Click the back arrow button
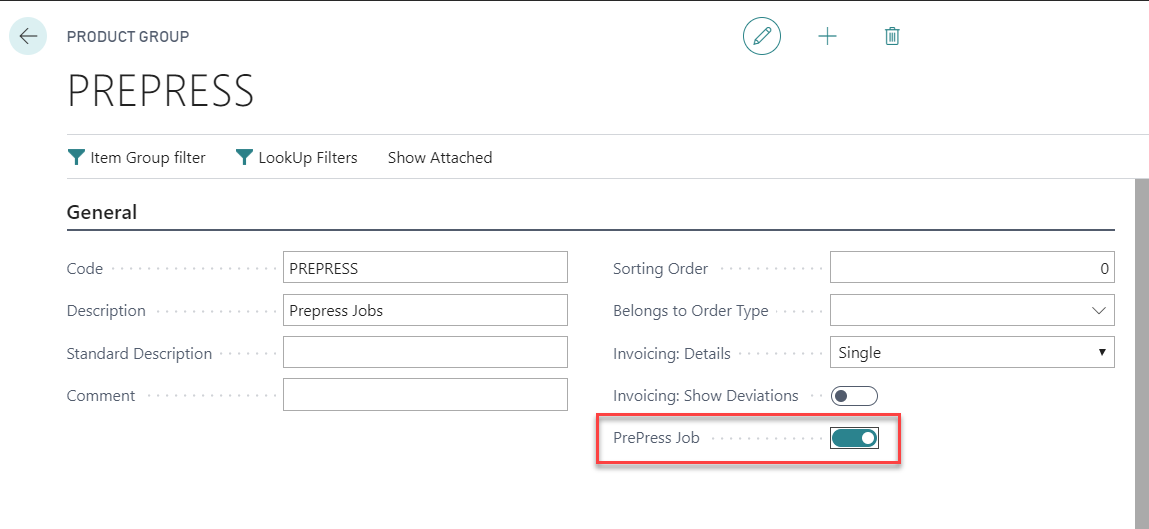This screenshot has height=529, width=1149. (28, 36)
